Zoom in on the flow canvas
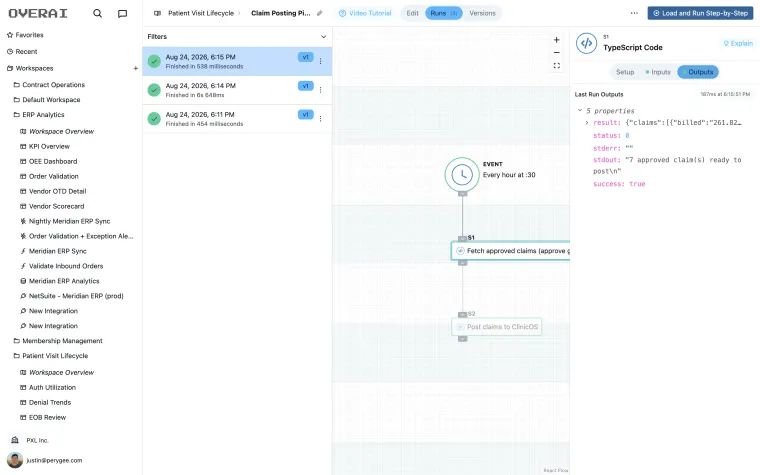The width and height of the screenshot is (760, 475). point(556,40)
